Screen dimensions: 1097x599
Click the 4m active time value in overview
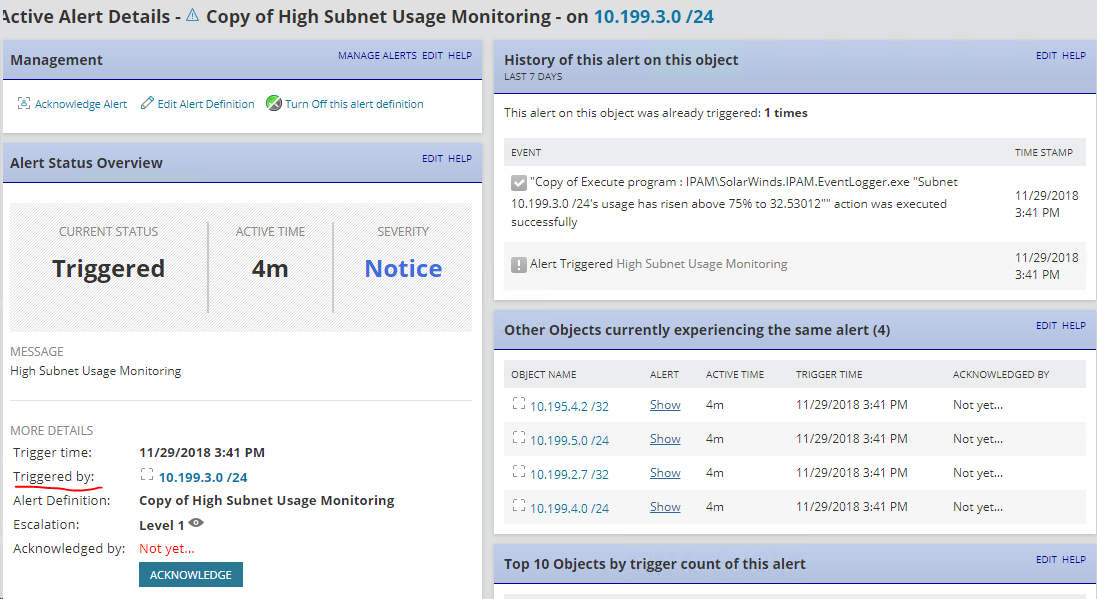point(270,269)
